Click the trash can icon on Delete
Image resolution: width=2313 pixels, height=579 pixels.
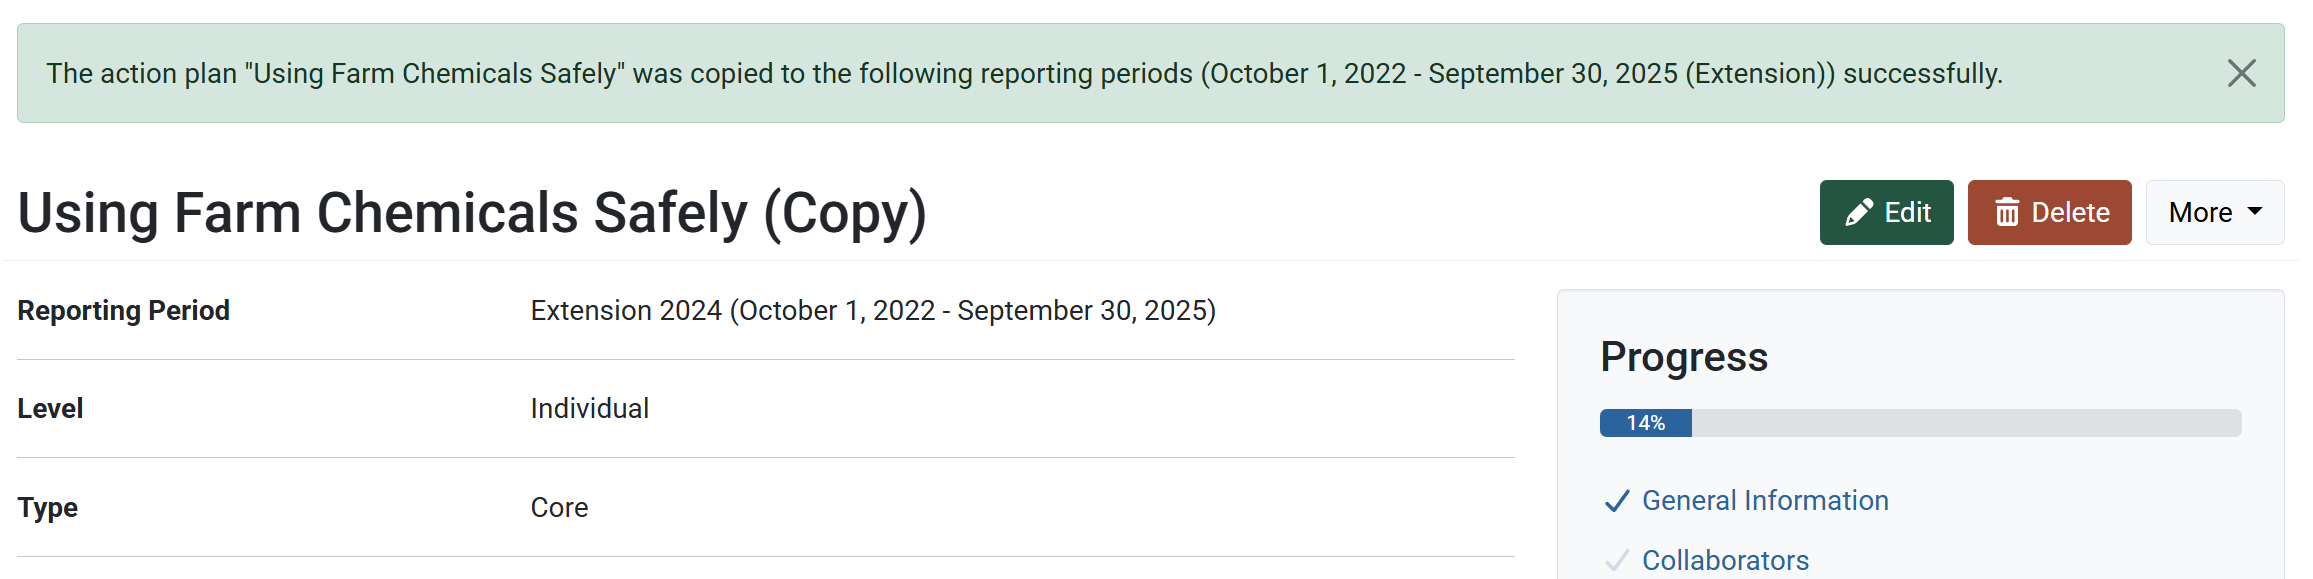click(x=2006, y=213)
